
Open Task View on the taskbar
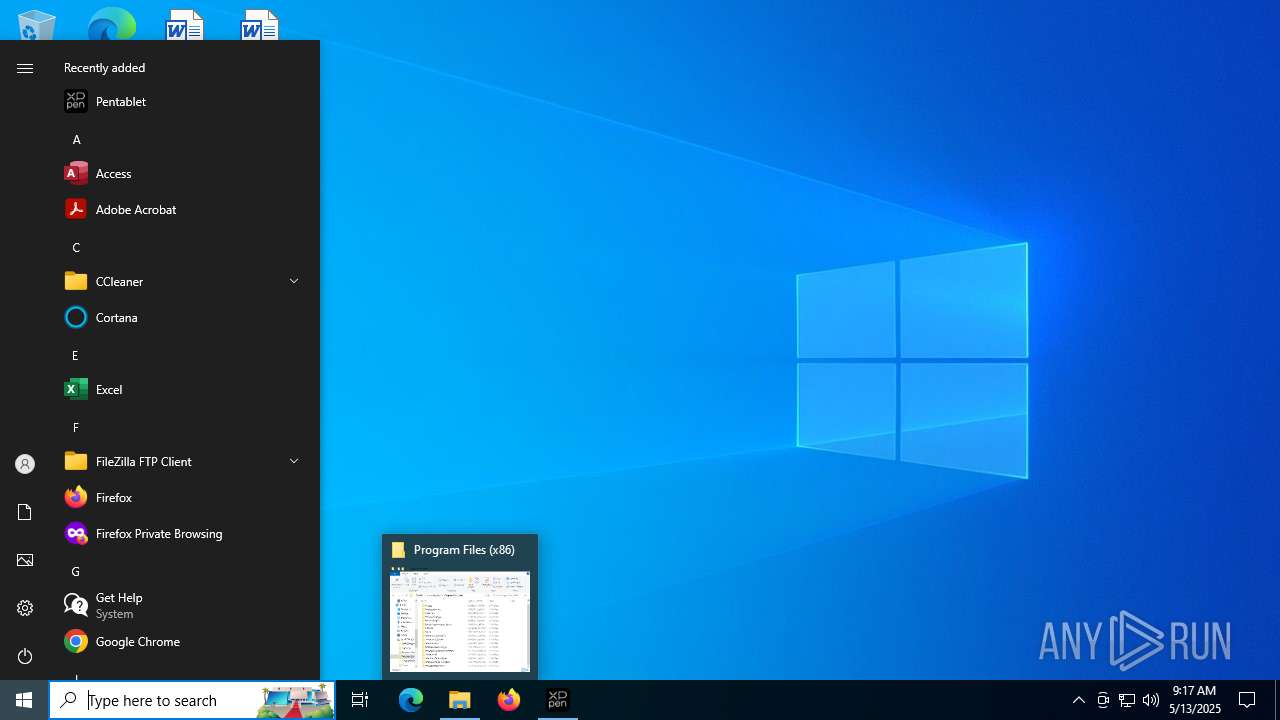coord(360,700)
